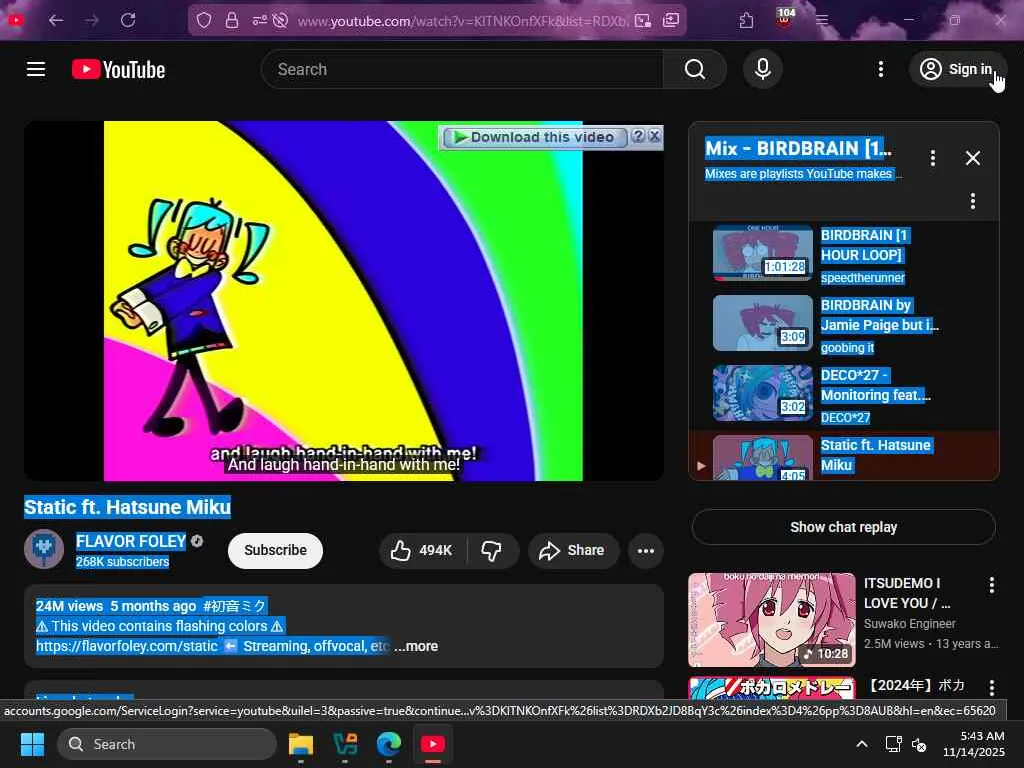The width and height of the screenshot is (1024, 768).
Task: Open options for 【2024年】ボカ video
Action: pos(991,687)
